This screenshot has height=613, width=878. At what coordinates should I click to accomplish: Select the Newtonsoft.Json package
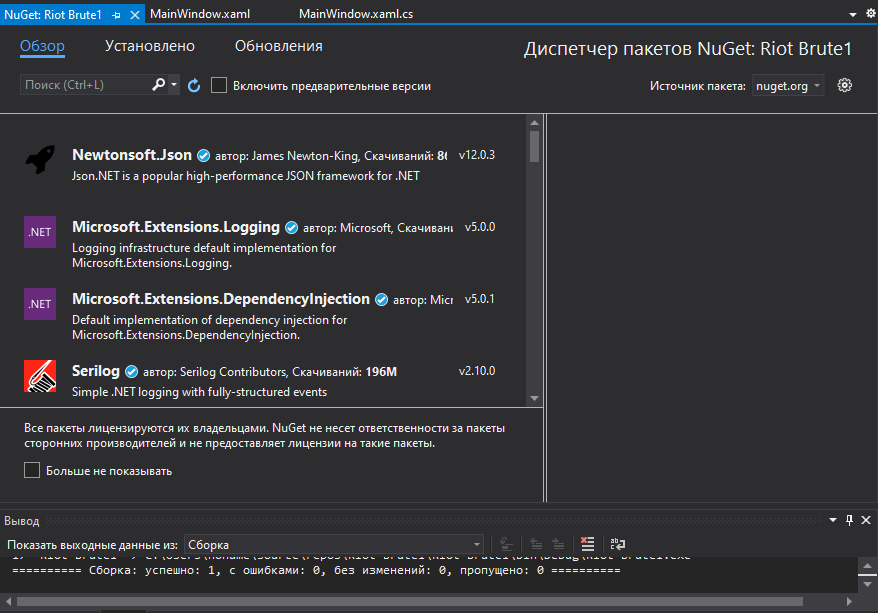click(x=263, y=161)
